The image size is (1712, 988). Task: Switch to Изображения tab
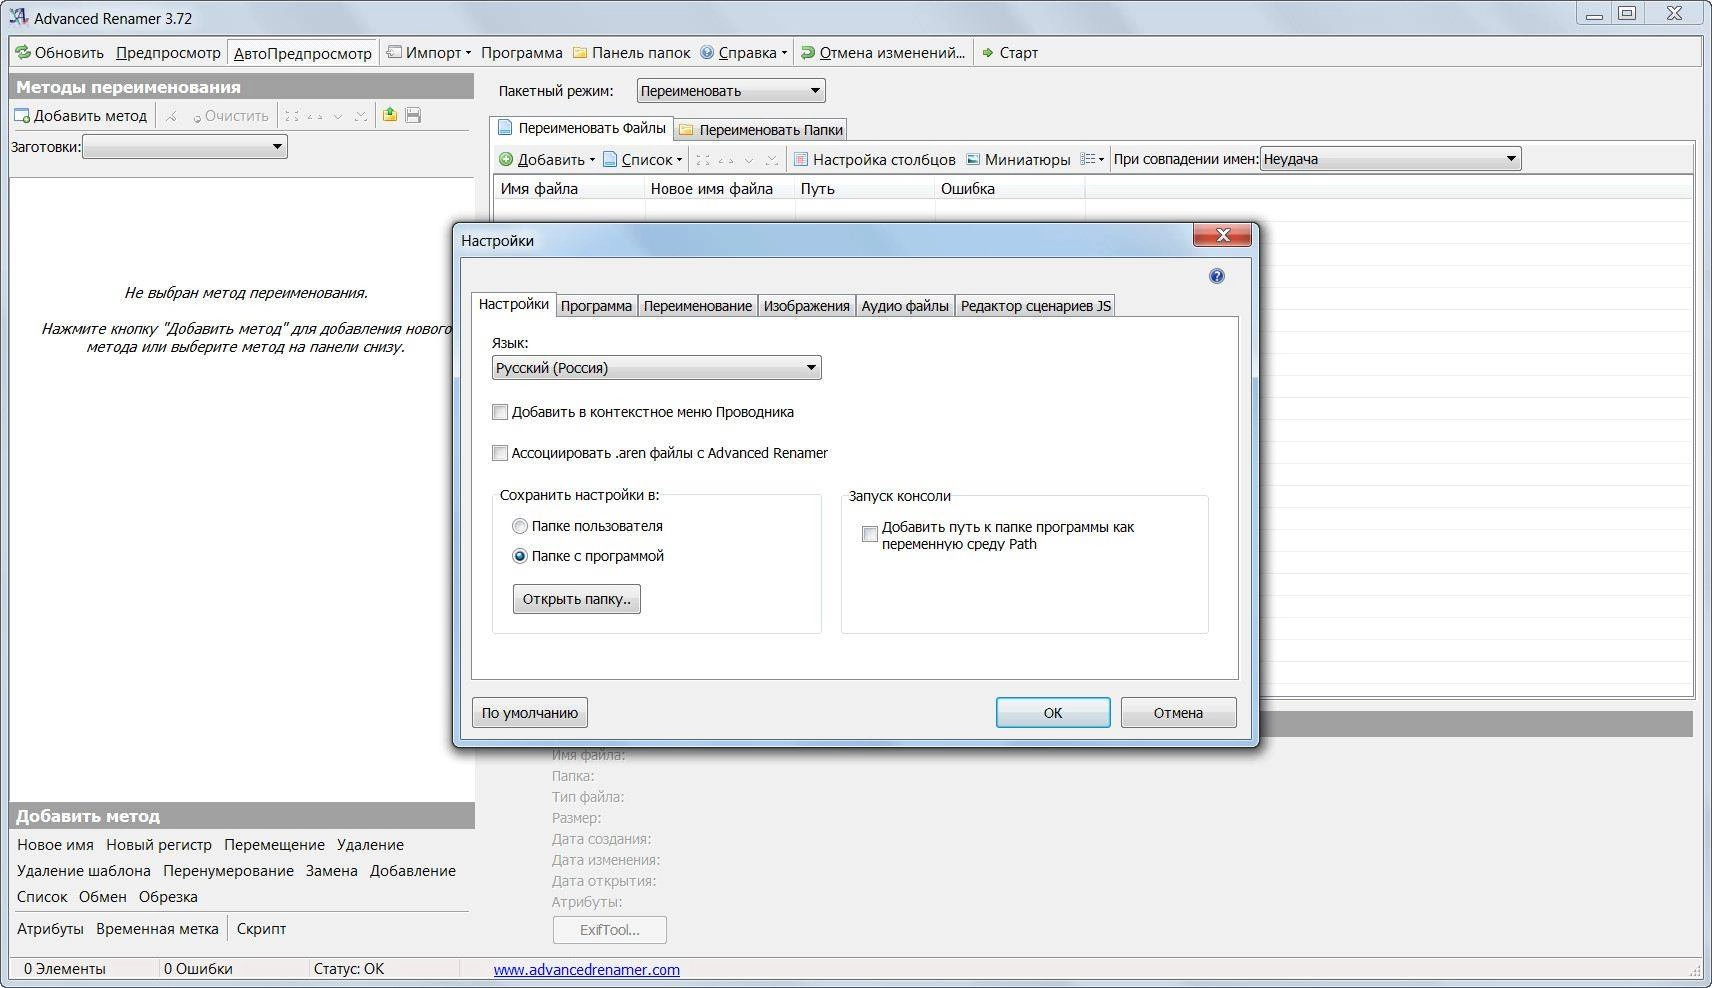[x=807, y=306]
